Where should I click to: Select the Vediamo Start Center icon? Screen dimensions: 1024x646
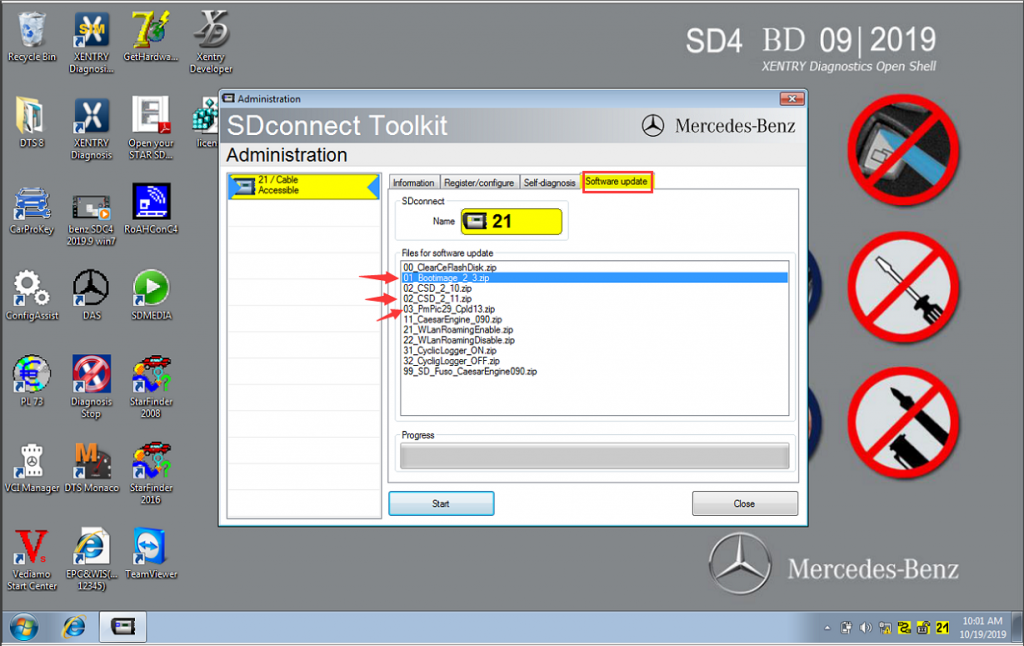pos(31,559)
